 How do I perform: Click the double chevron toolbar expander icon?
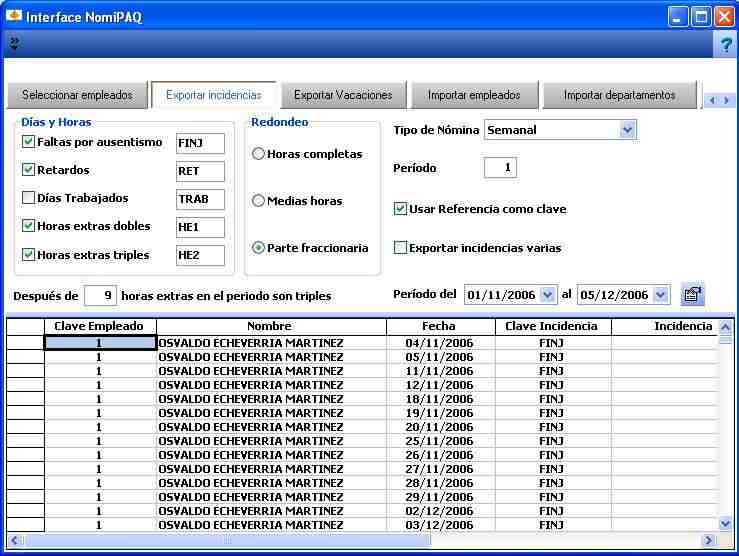pos(15,43)
